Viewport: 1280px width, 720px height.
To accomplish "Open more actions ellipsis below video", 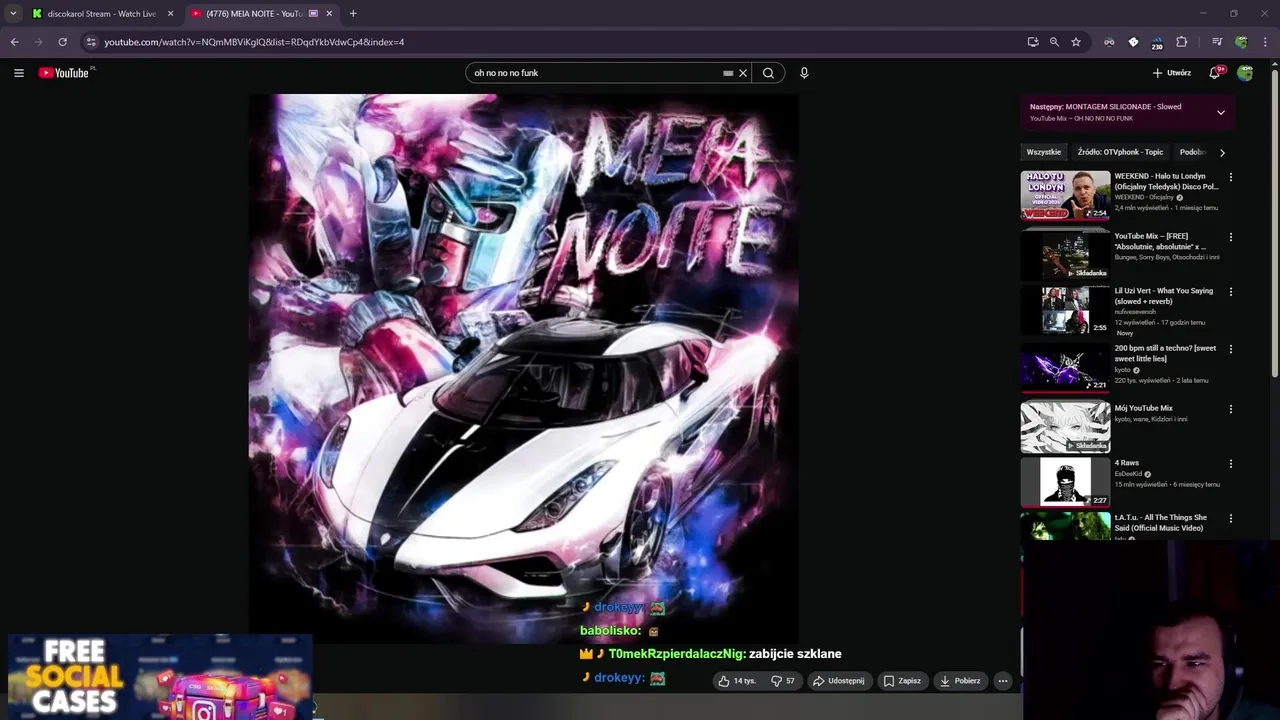I will (x=1002, y=681).
